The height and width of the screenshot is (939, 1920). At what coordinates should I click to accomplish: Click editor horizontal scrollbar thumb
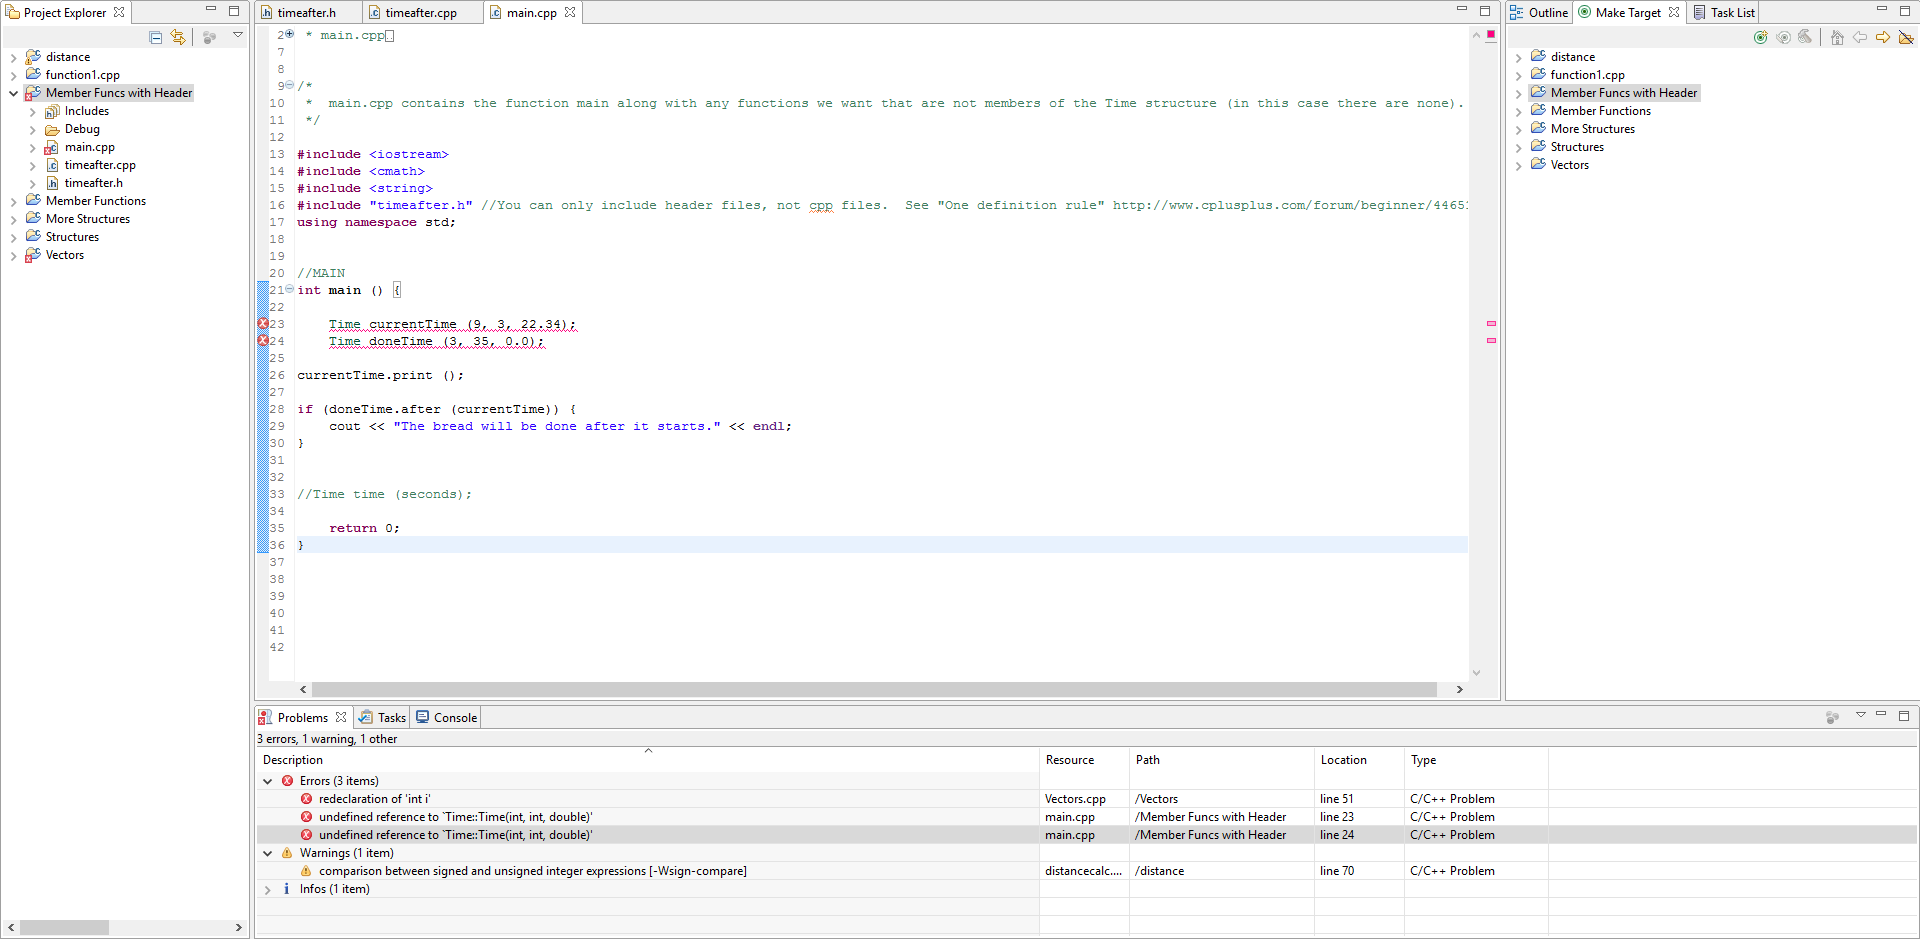pyautogui.click(x=874, y=690)
